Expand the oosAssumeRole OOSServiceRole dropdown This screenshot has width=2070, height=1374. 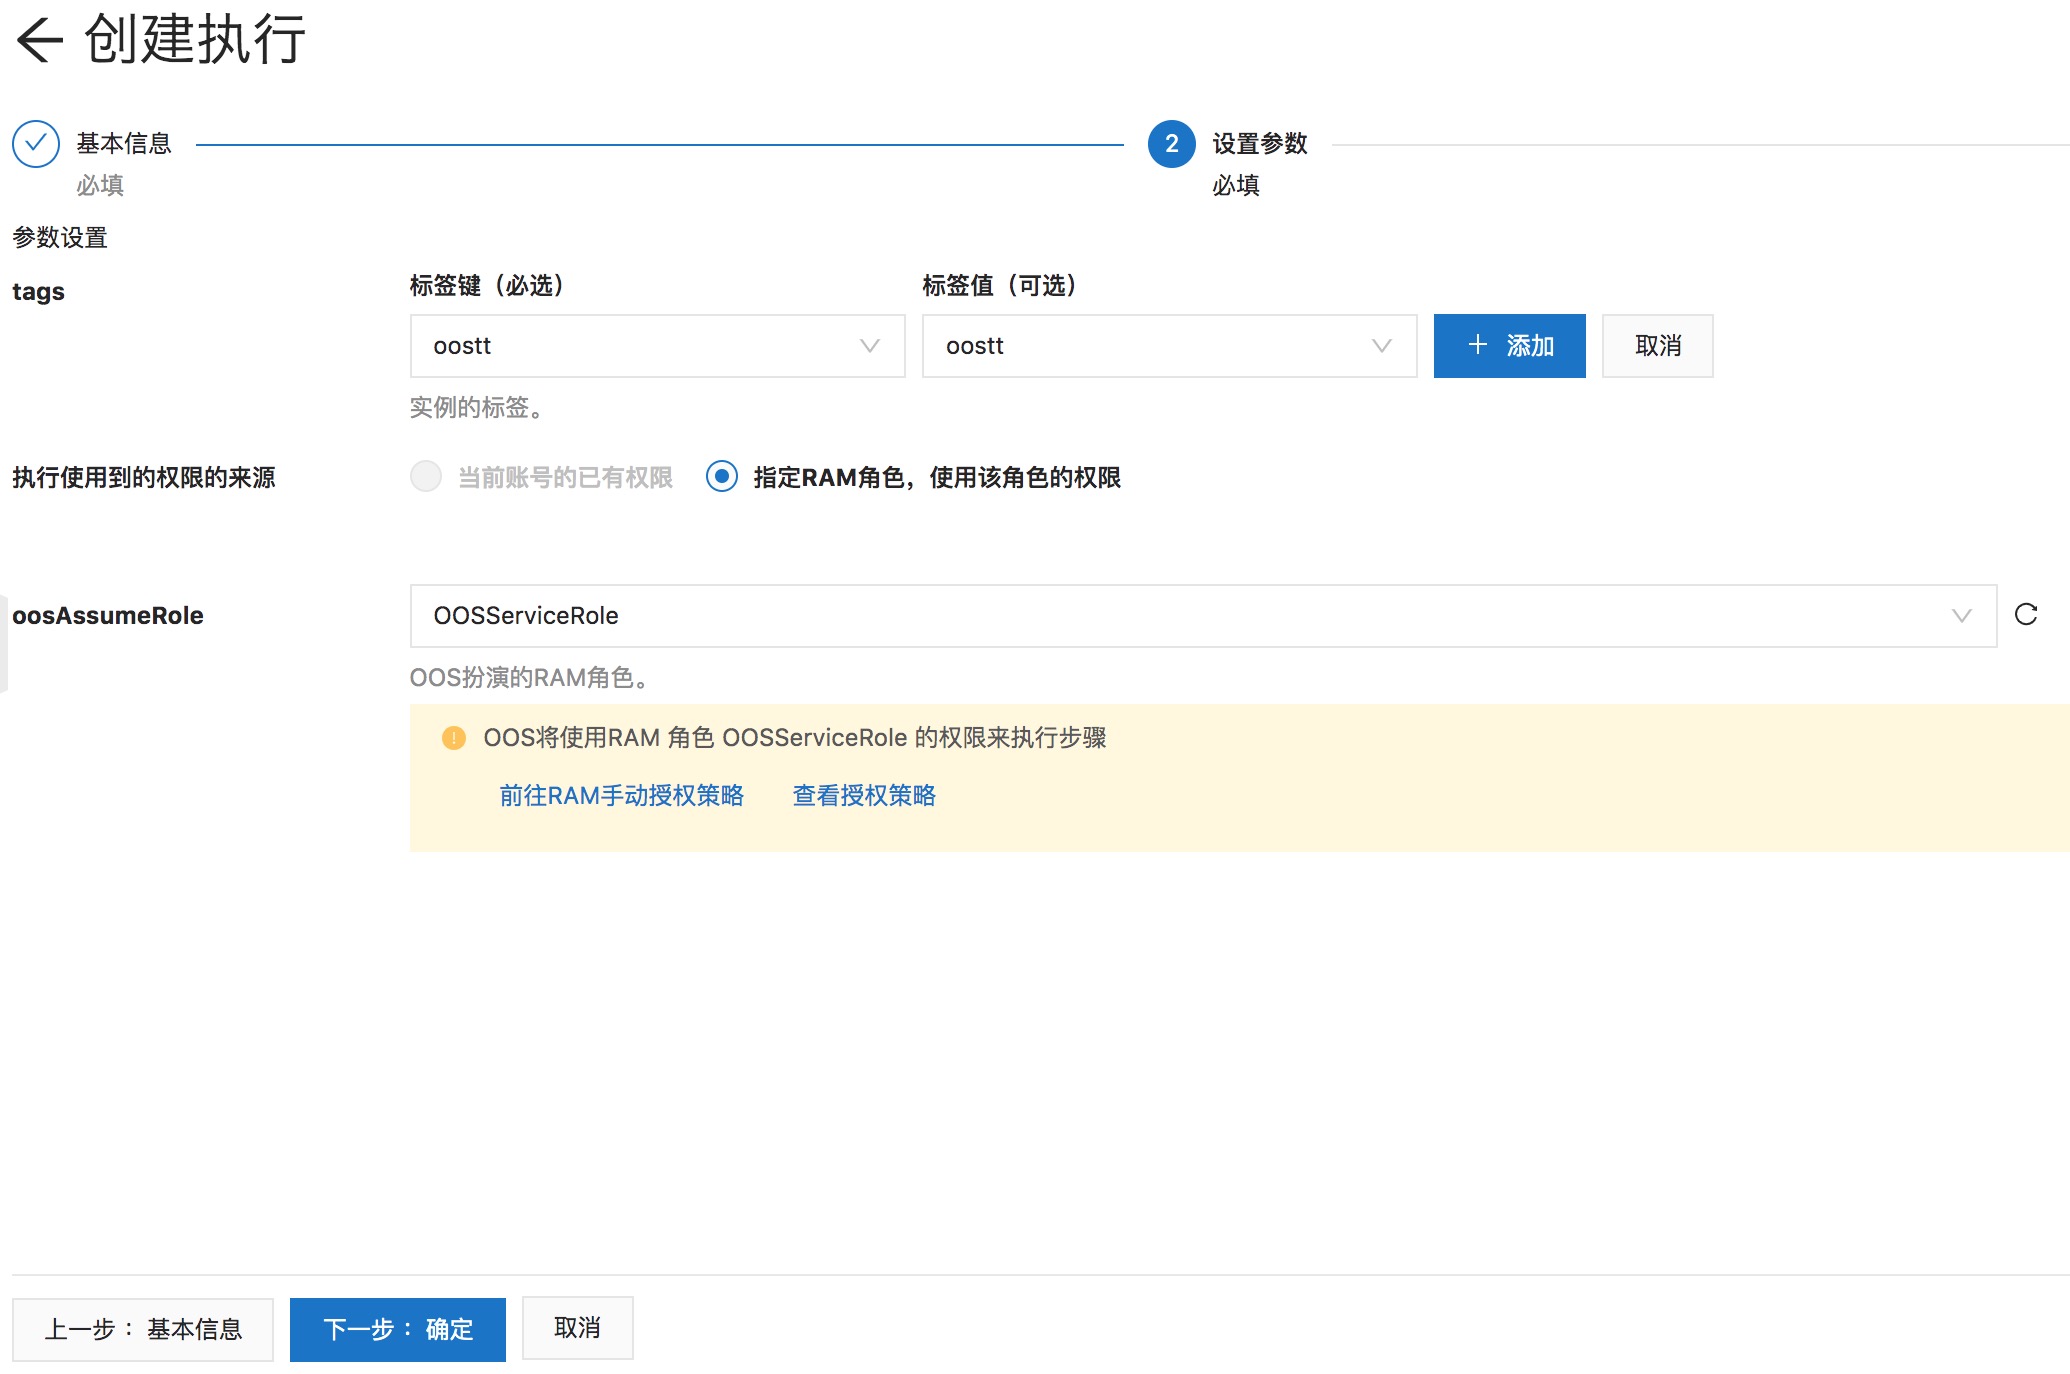tap(1203, 616)
